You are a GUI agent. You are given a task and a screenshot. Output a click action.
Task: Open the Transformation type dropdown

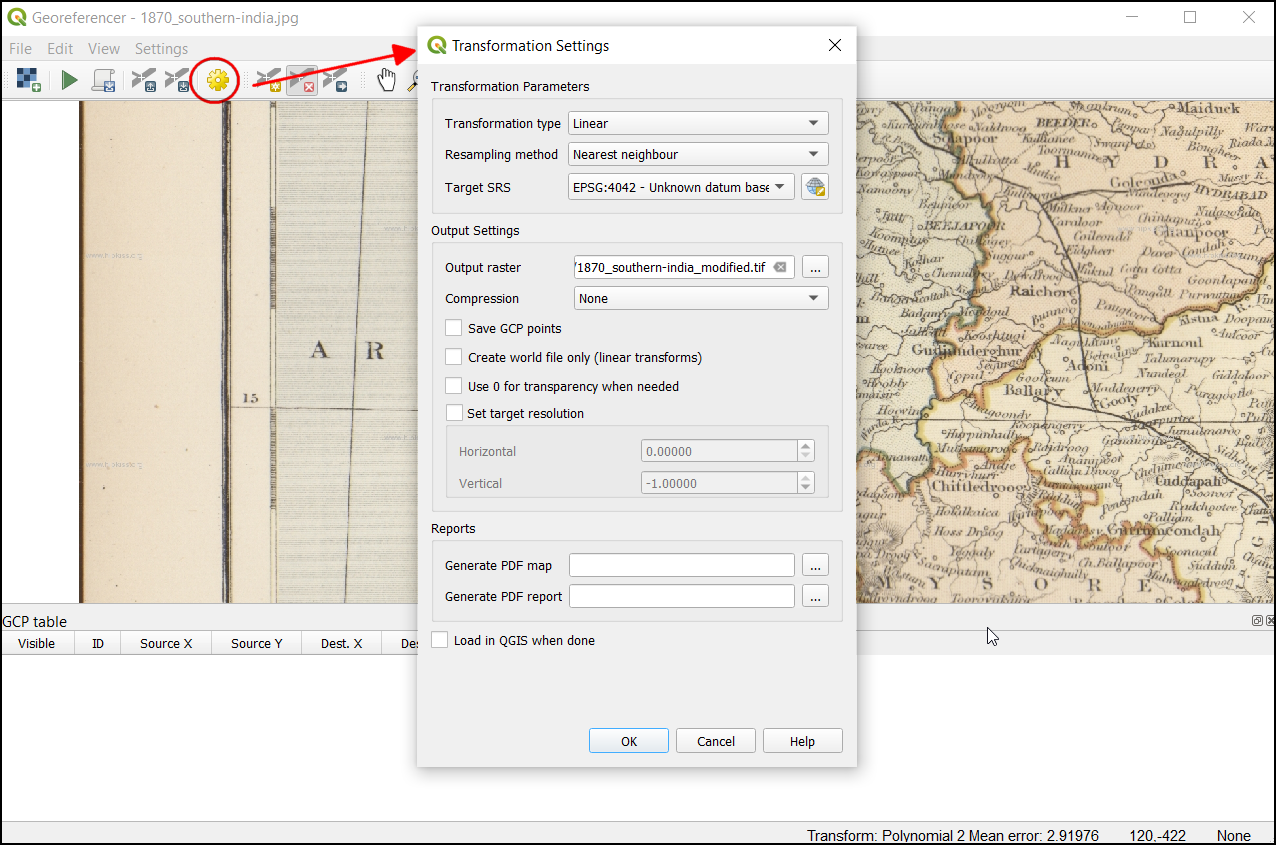[698, 124]
